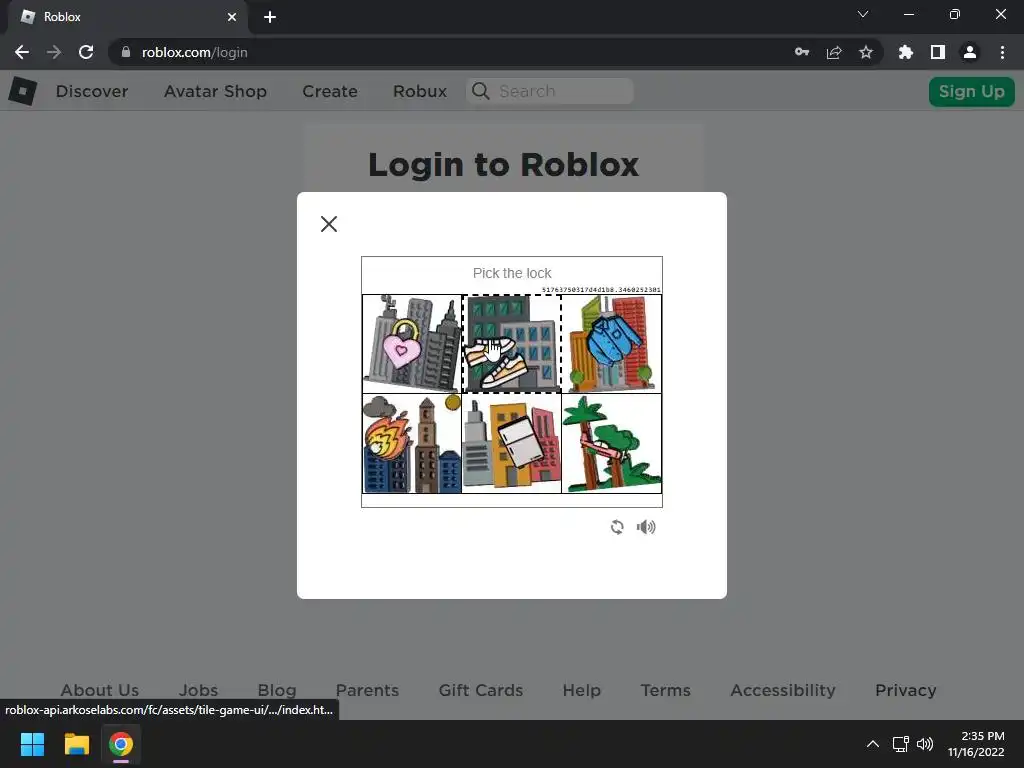This screenshot has width=1024, height=768.
Task: Go to the Create page
Action: 330,91
